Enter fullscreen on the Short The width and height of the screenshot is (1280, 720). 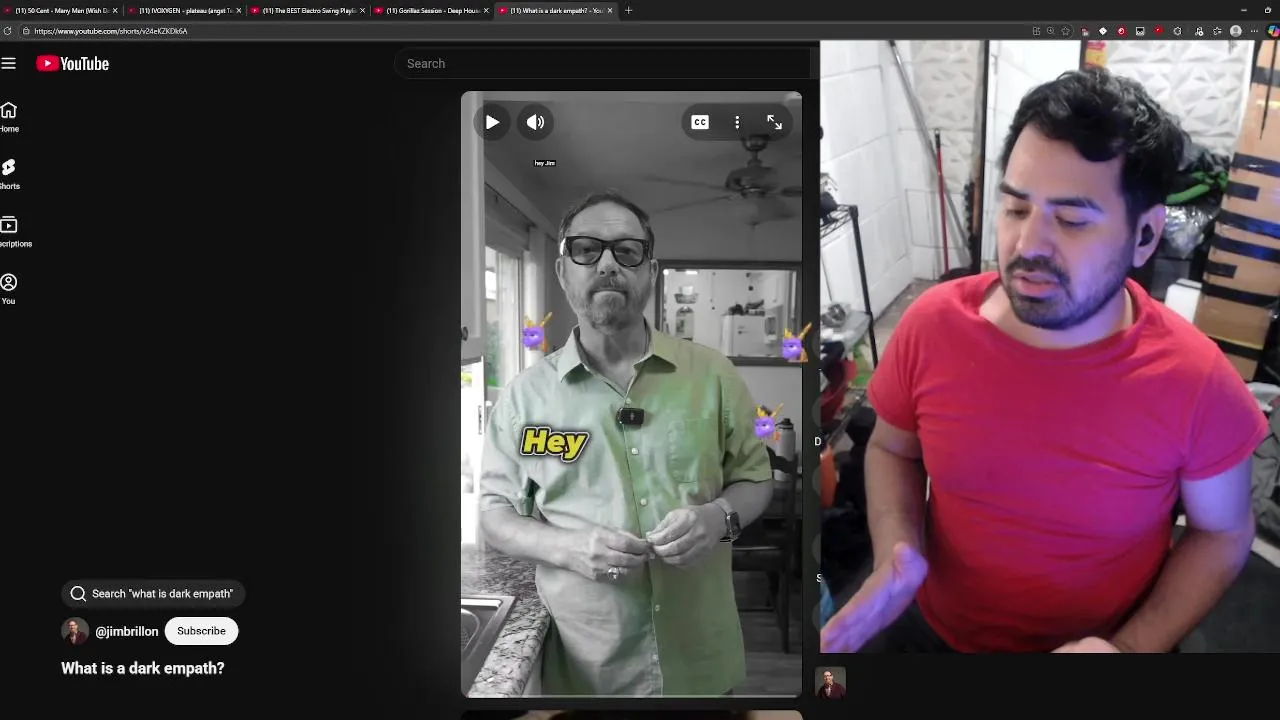click(x=774, y=122)
